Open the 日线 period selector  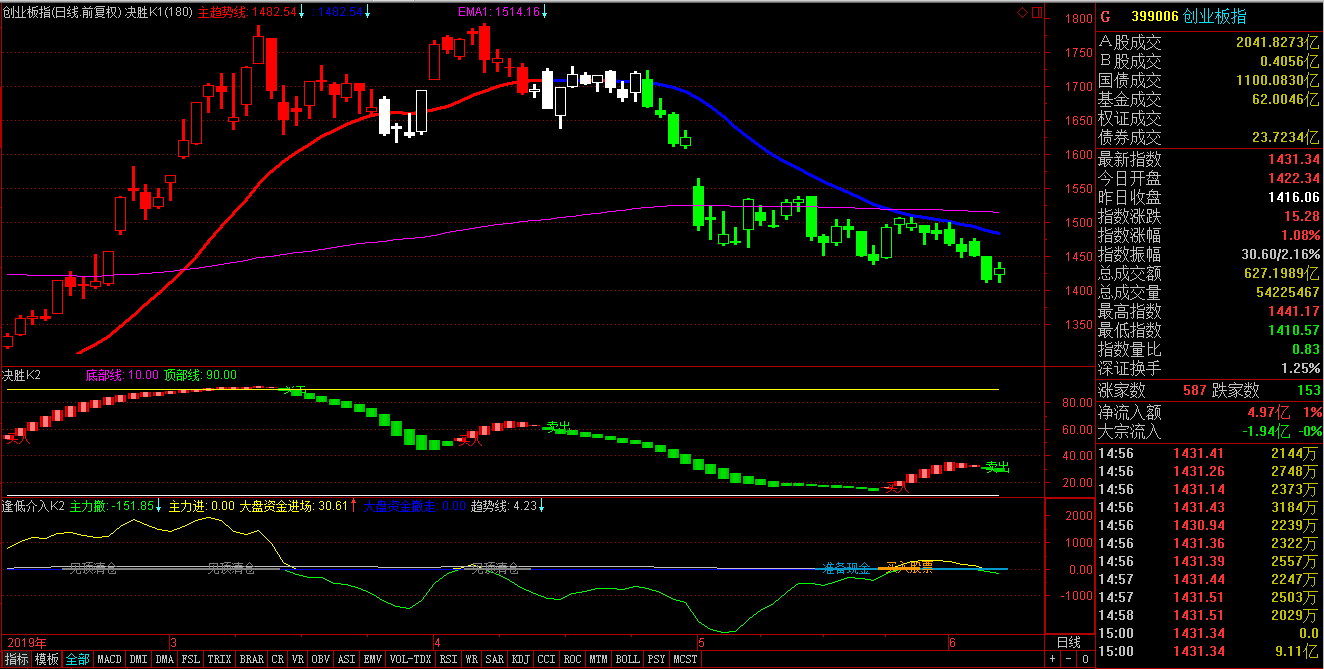(x=1069, y=641)
